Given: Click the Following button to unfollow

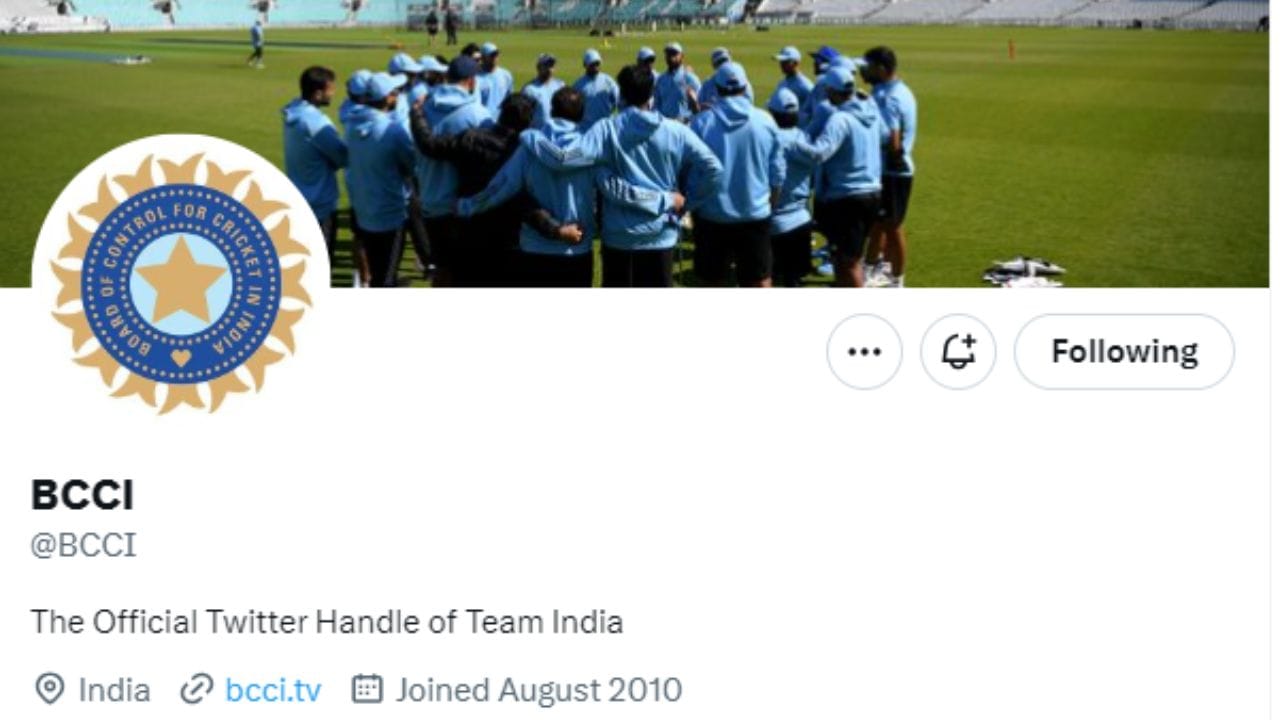Looking at the screenshot, I should (x=1124, y=352).
